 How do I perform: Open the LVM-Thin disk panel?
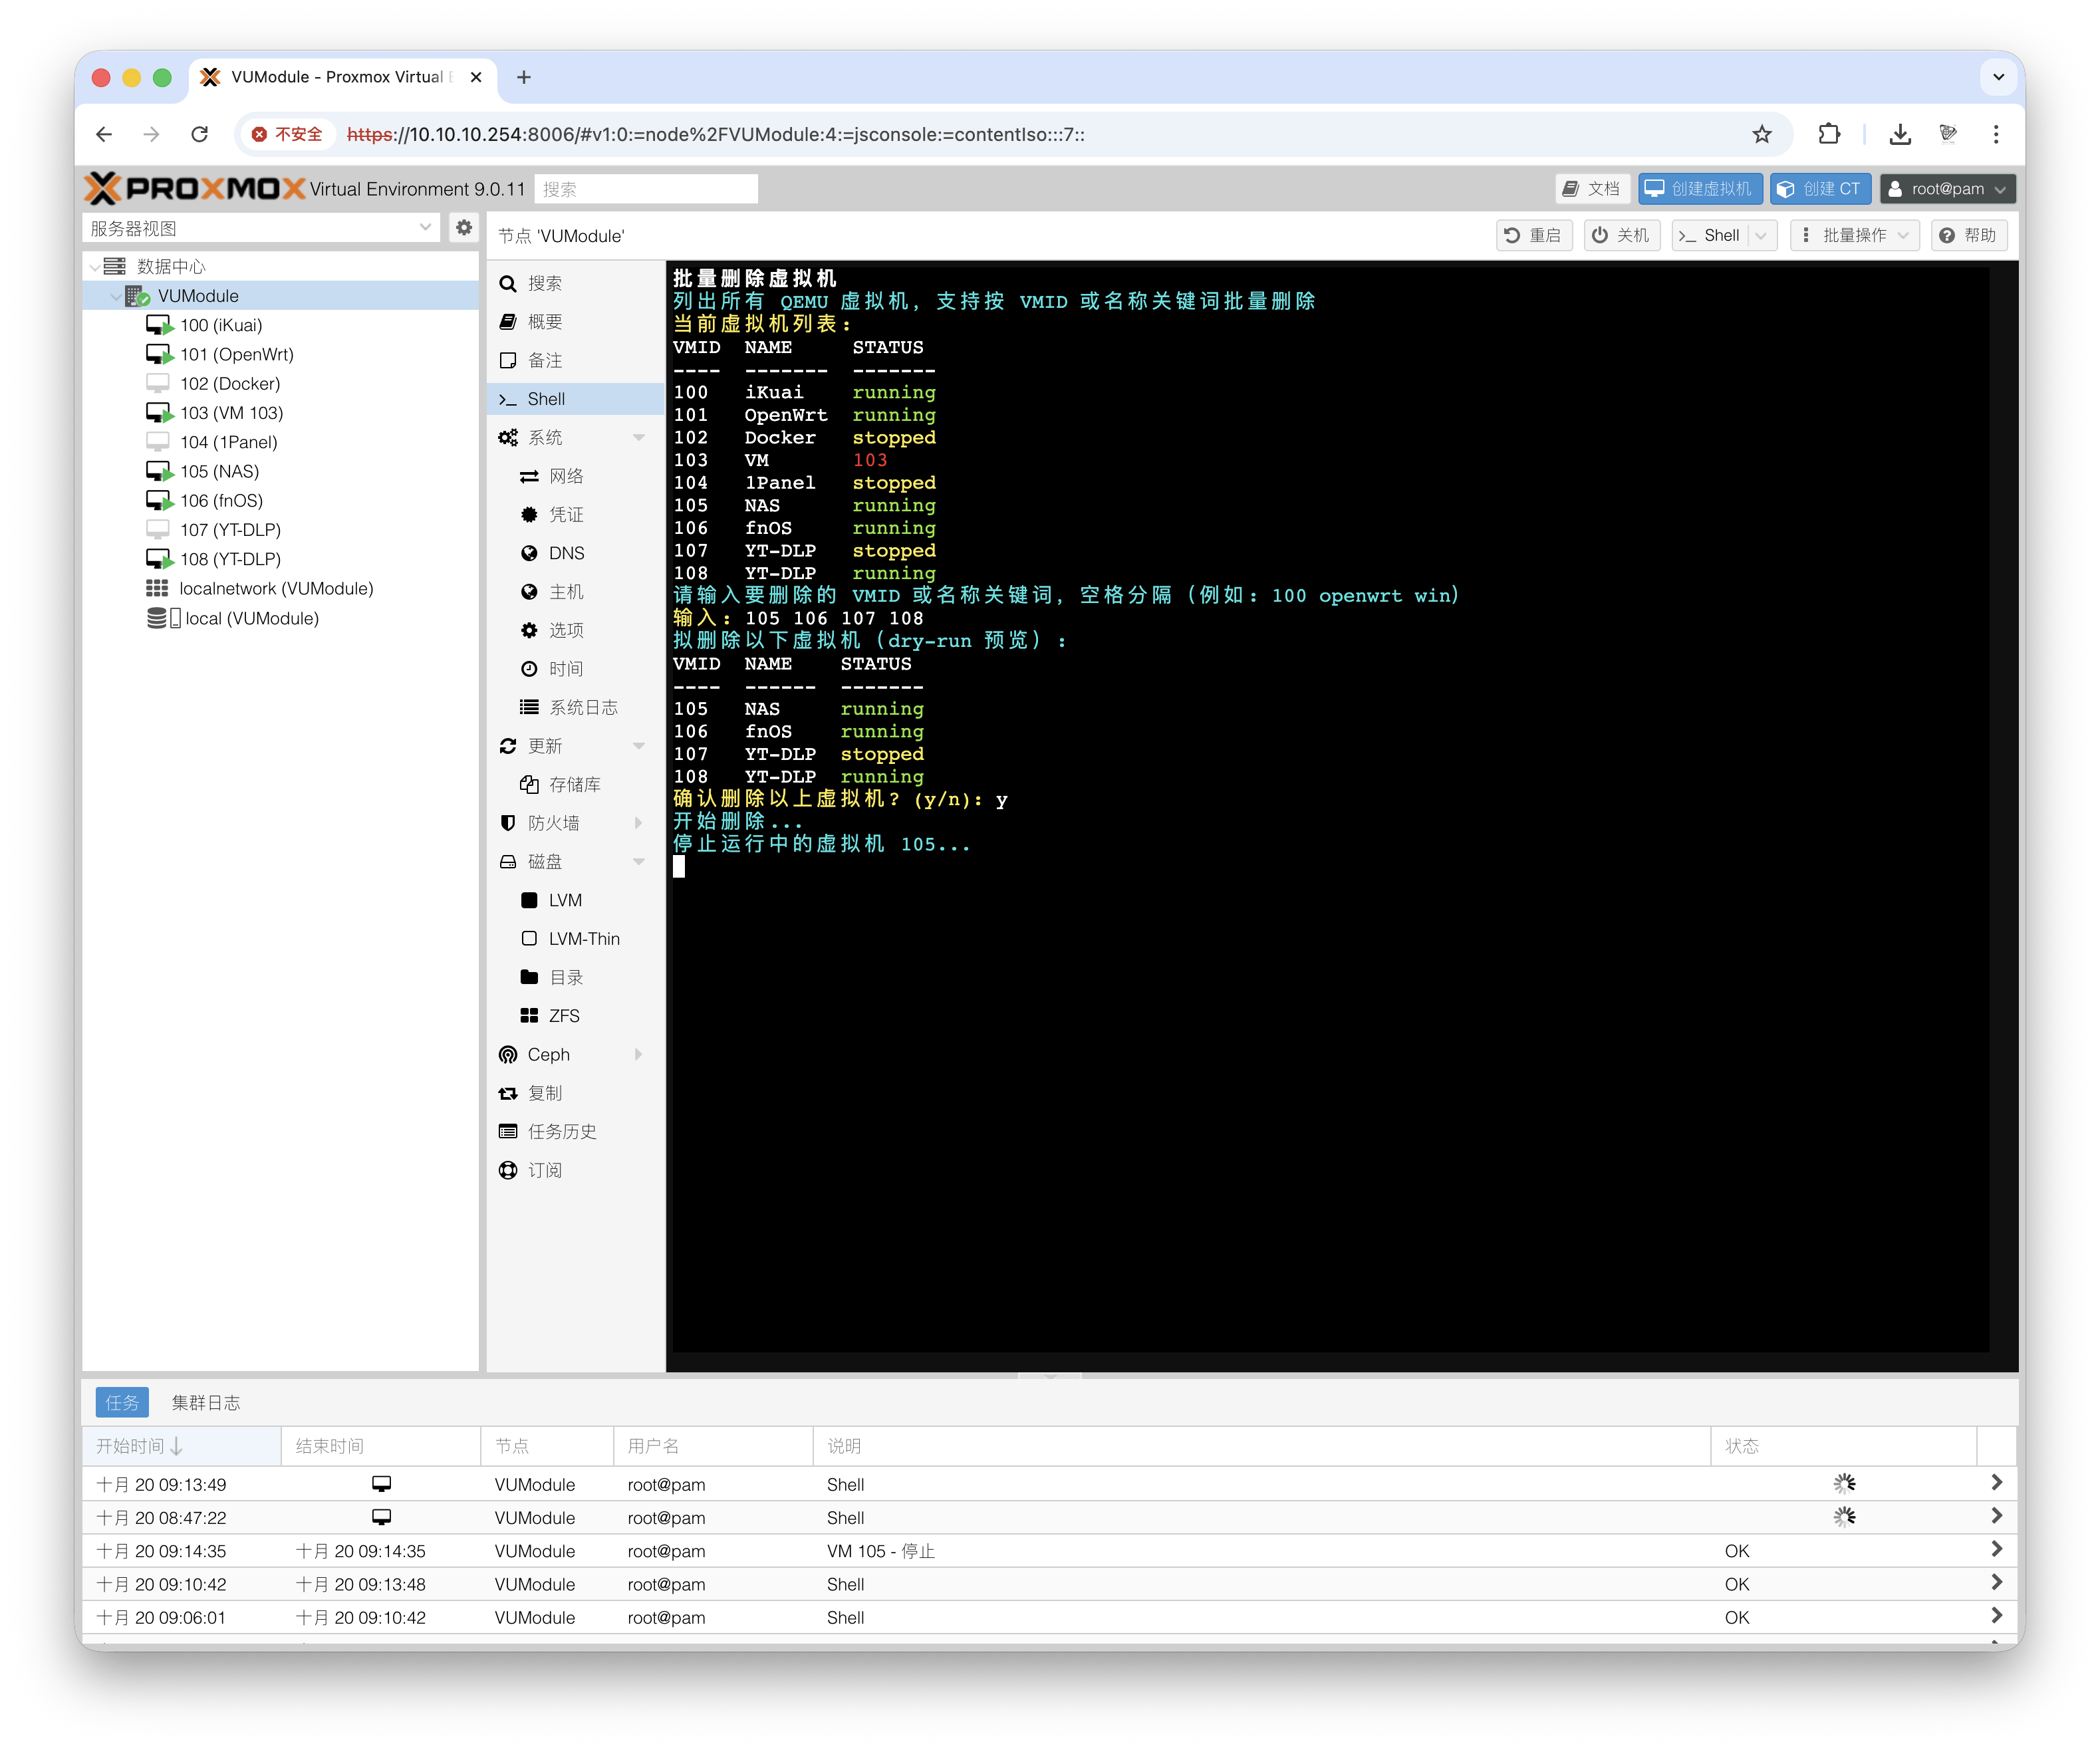583,939
